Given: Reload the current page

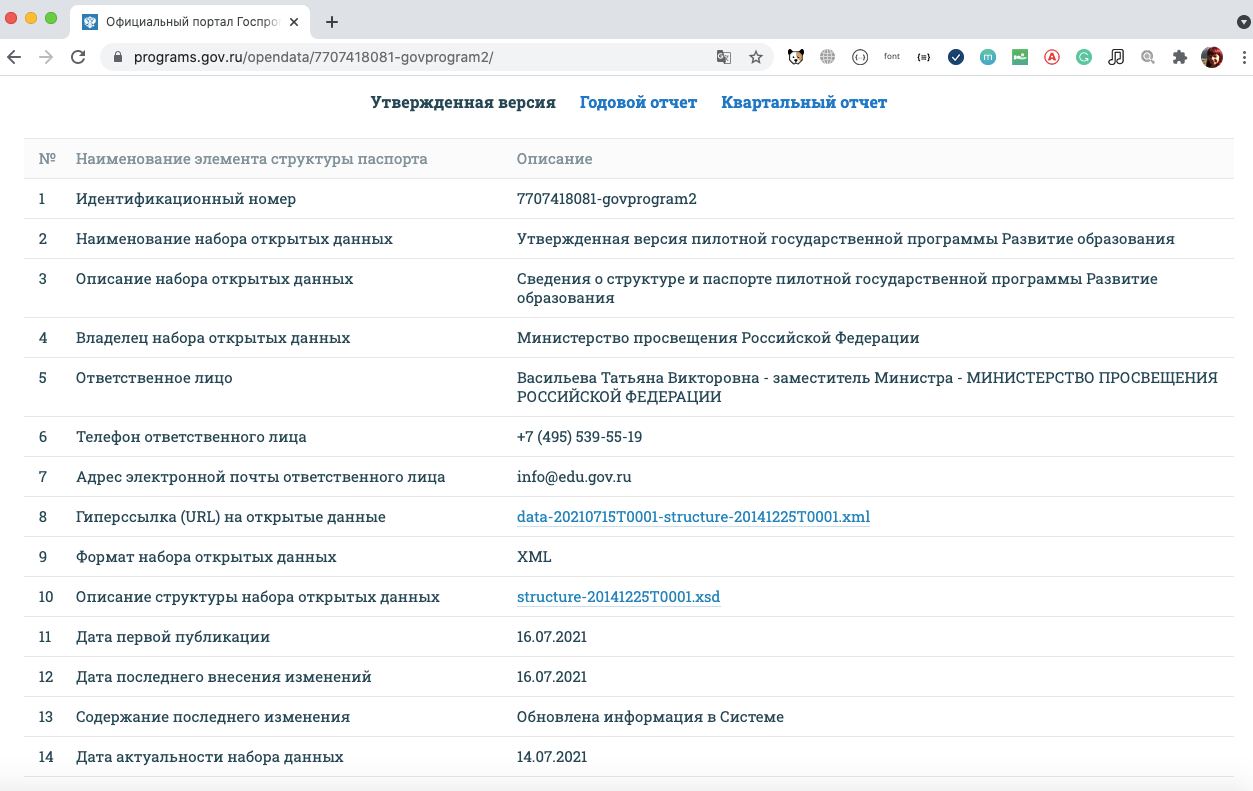Looking at the screenshot, I should (78, 57).
